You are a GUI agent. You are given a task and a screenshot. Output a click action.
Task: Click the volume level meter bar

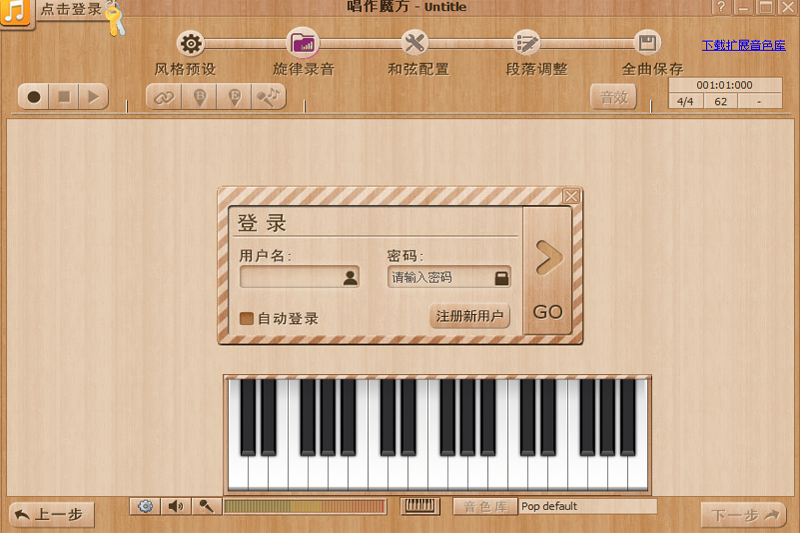point(305,507)
